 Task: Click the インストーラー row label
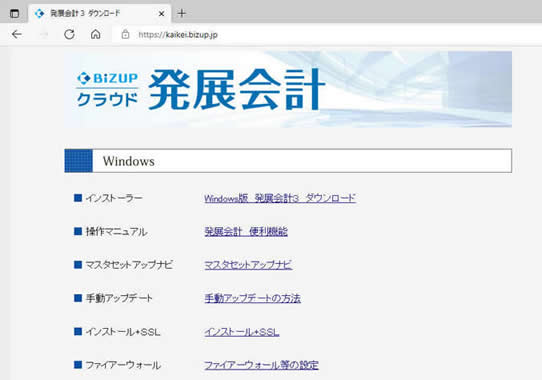[x=114, y=198]
